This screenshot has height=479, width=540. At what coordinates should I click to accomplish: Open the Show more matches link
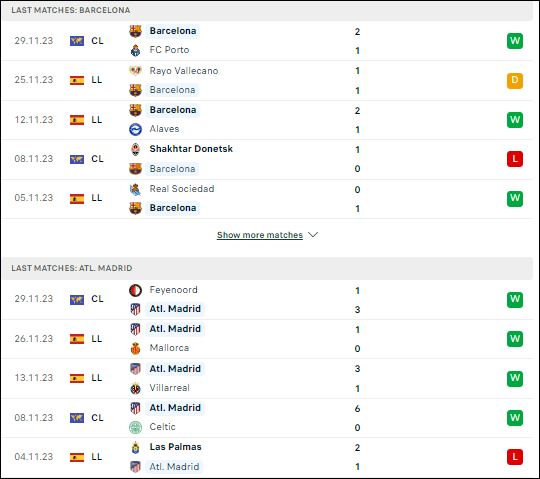point(260,235)
